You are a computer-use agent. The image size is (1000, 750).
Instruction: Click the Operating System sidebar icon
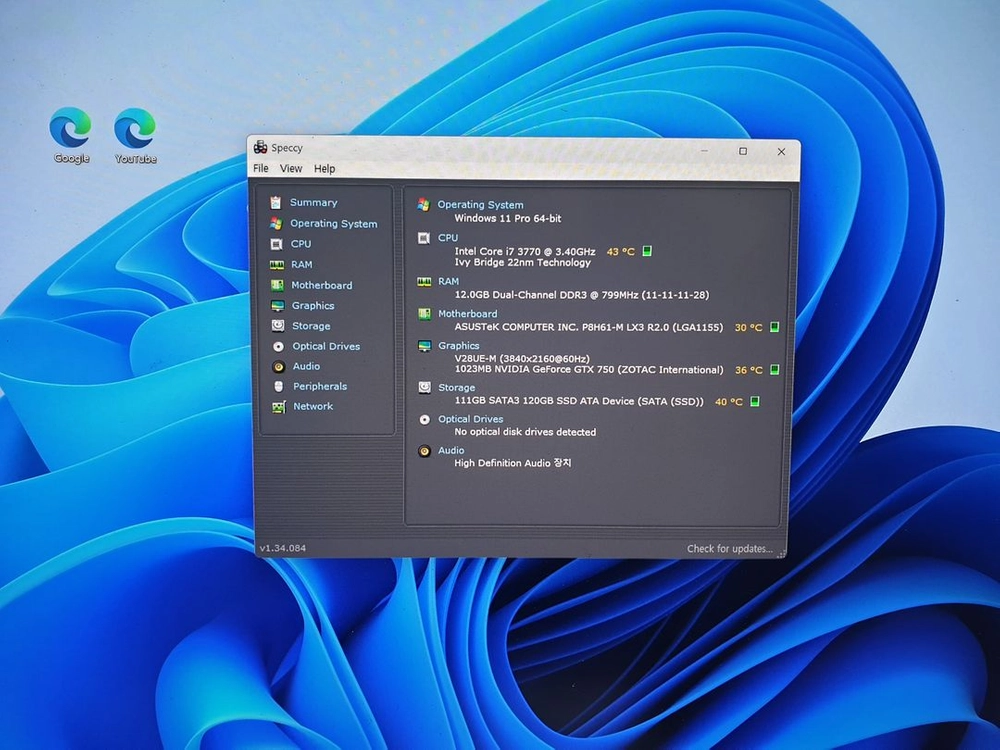pyautogui.click(x=276, y=223)
